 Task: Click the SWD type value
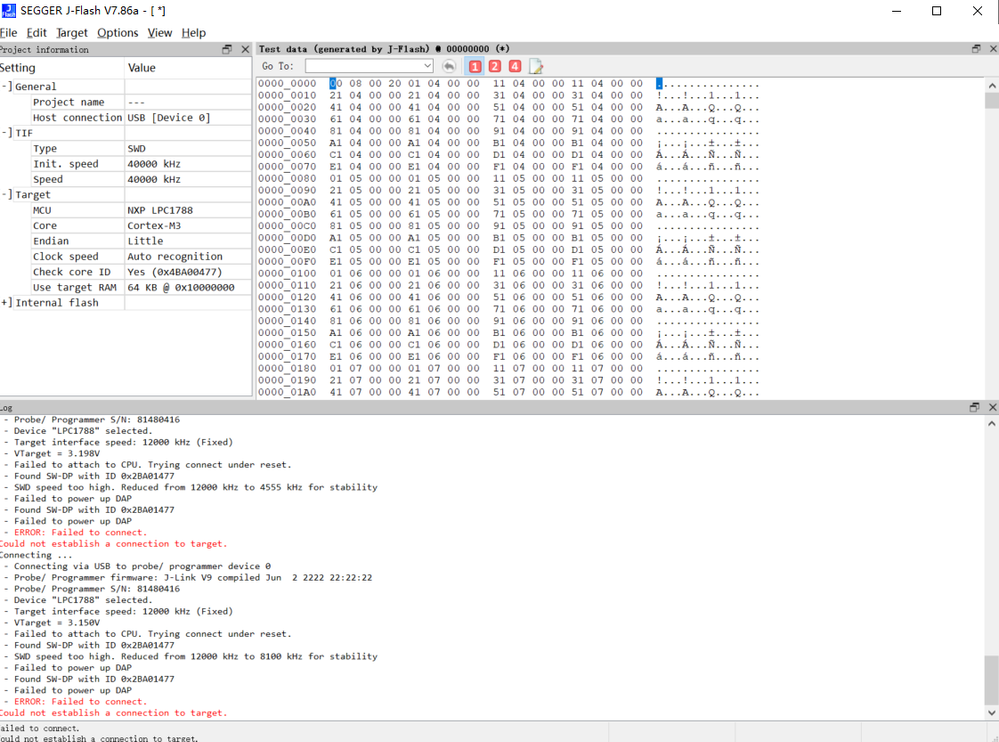point(136,148)
